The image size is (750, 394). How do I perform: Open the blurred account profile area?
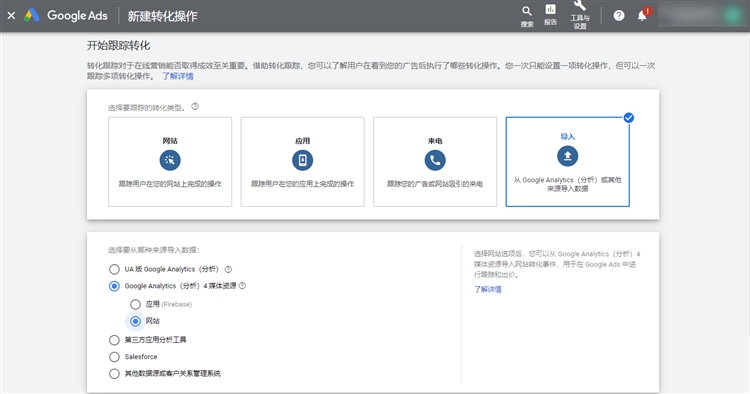[701, 16]
